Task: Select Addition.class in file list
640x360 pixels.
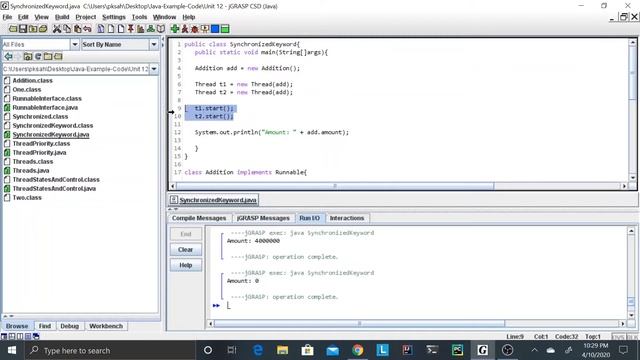Action: (x=33, y=81)
